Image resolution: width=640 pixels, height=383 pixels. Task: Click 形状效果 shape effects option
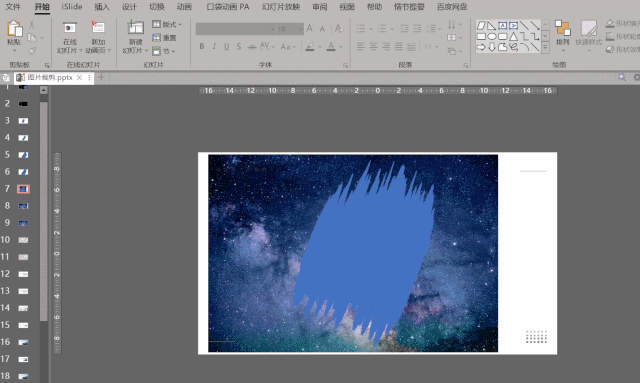623,50
